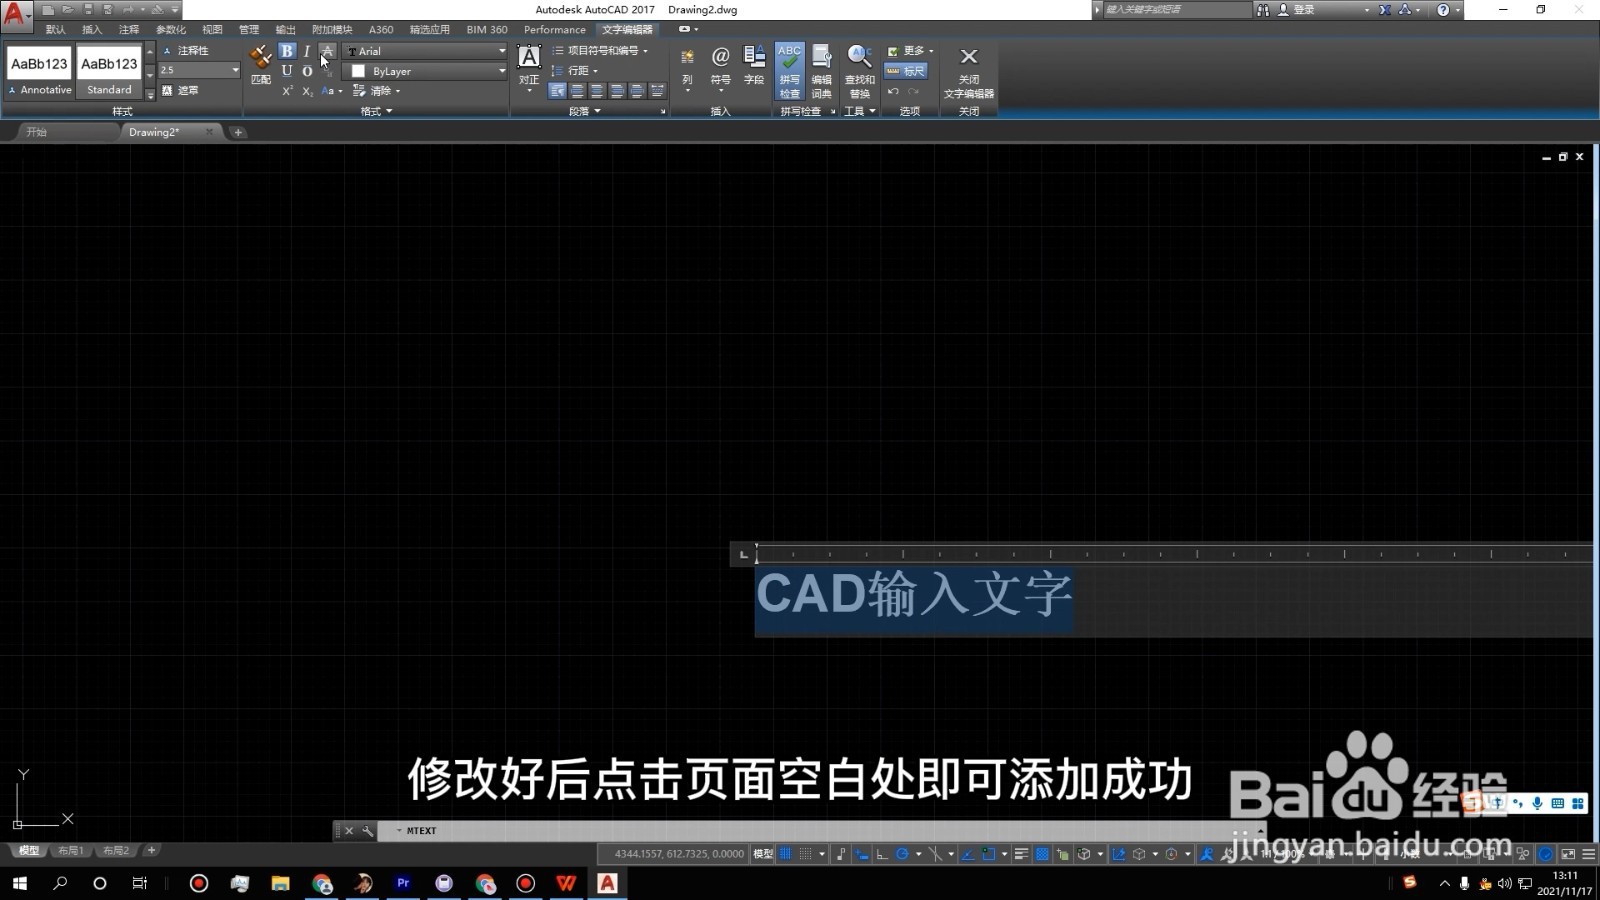The width and height of the screenshot is (1600, 900).
Task: Toggle Spell Check (拼写检查) button
Action: (x=790, y=71)
